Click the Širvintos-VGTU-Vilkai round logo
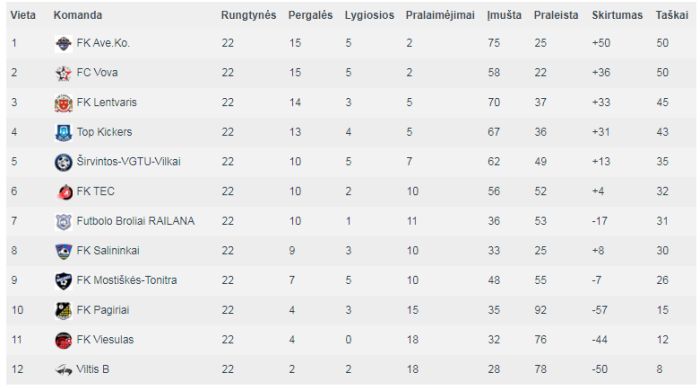This screenshot has width=700, height=390. click(63, 162)
